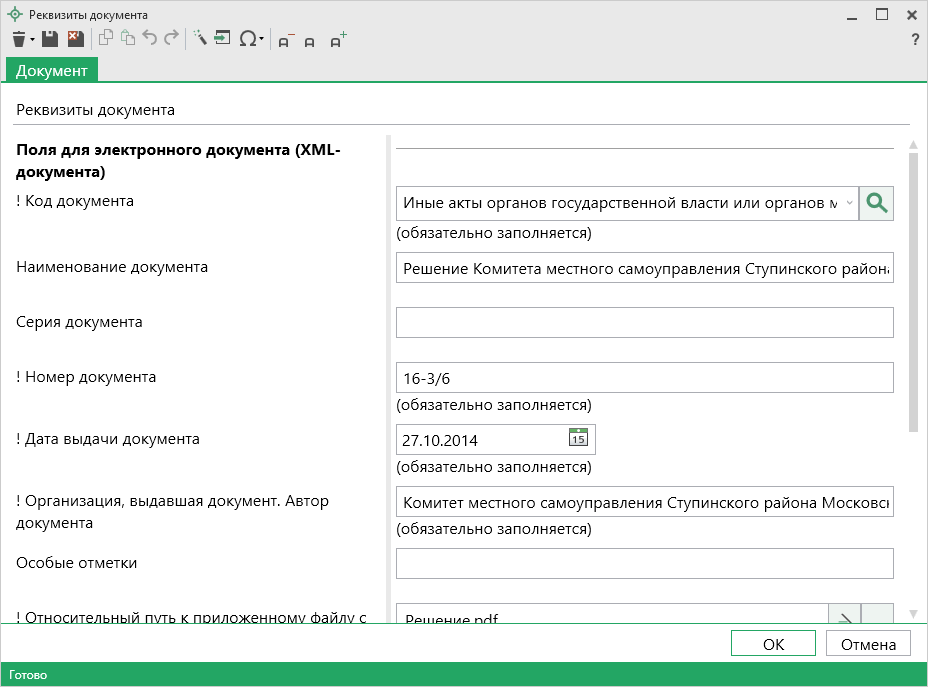This screenshot has width=928, height=687.
Task: Decrease font size with A-minus icon
Action: tap(285, 40)
